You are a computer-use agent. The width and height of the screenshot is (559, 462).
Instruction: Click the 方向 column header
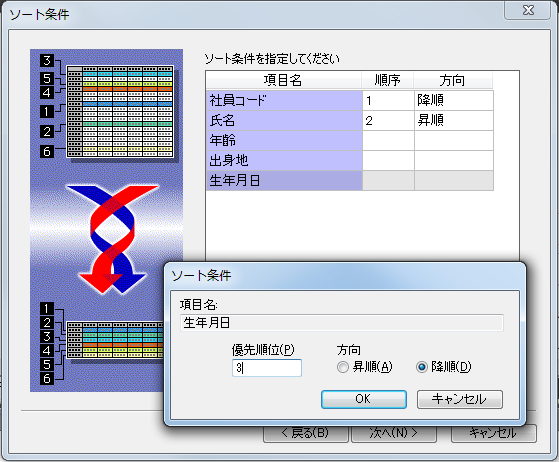click(453, 80)
